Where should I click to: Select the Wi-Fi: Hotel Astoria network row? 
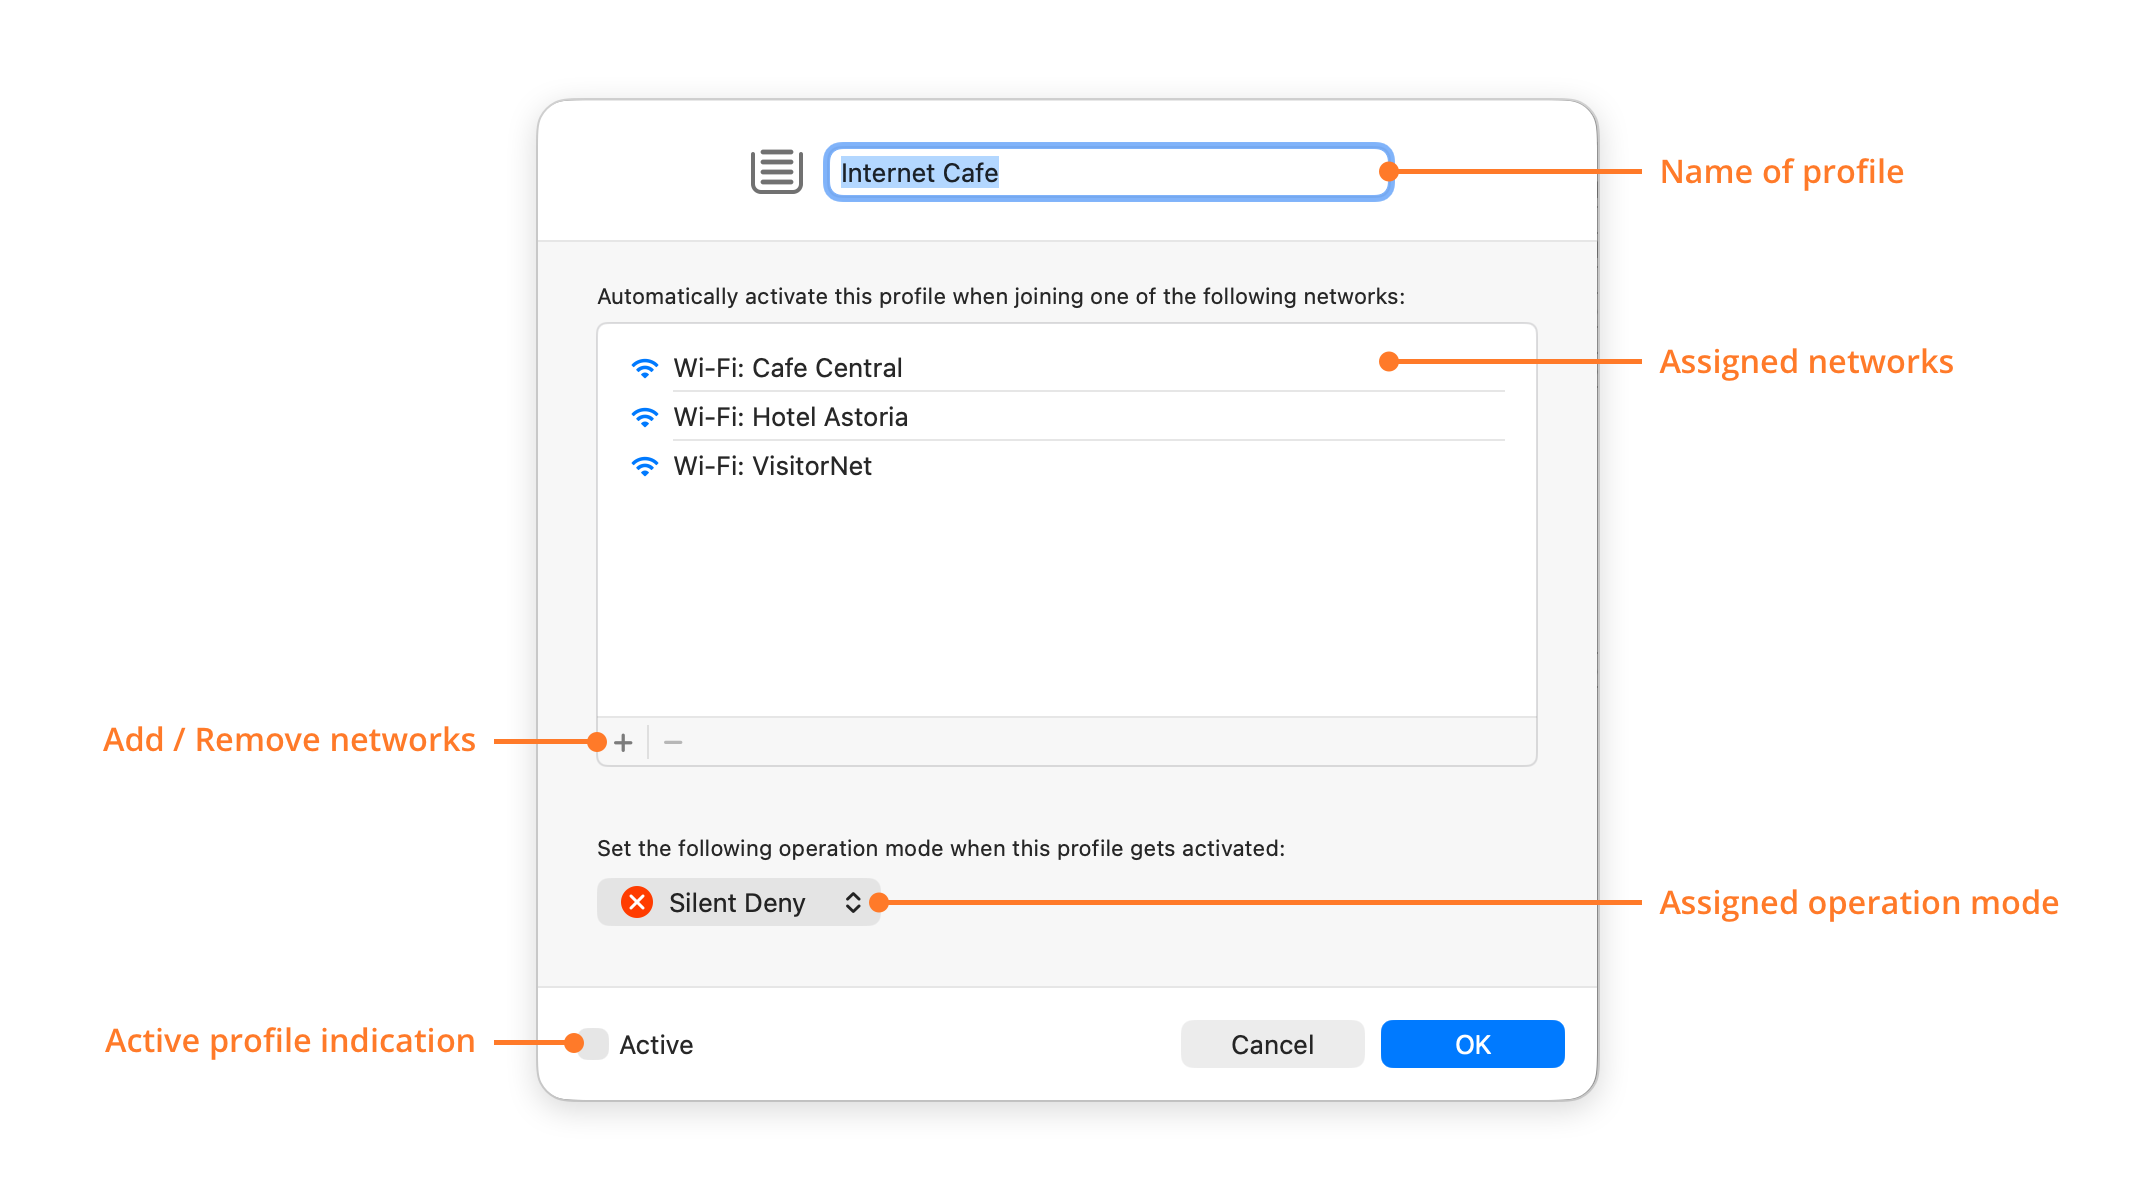coord(1066,416)
